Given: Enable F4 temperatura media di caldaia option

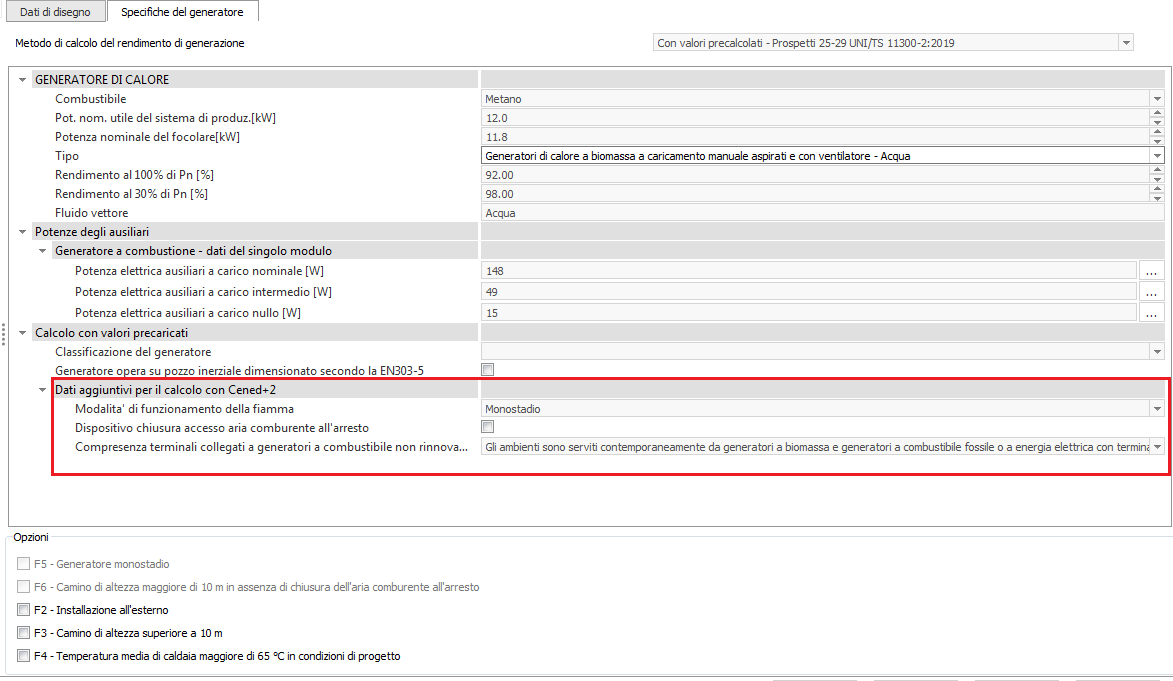Looking at the screenshot, I should pyautogui.click(x=23, y=657).
